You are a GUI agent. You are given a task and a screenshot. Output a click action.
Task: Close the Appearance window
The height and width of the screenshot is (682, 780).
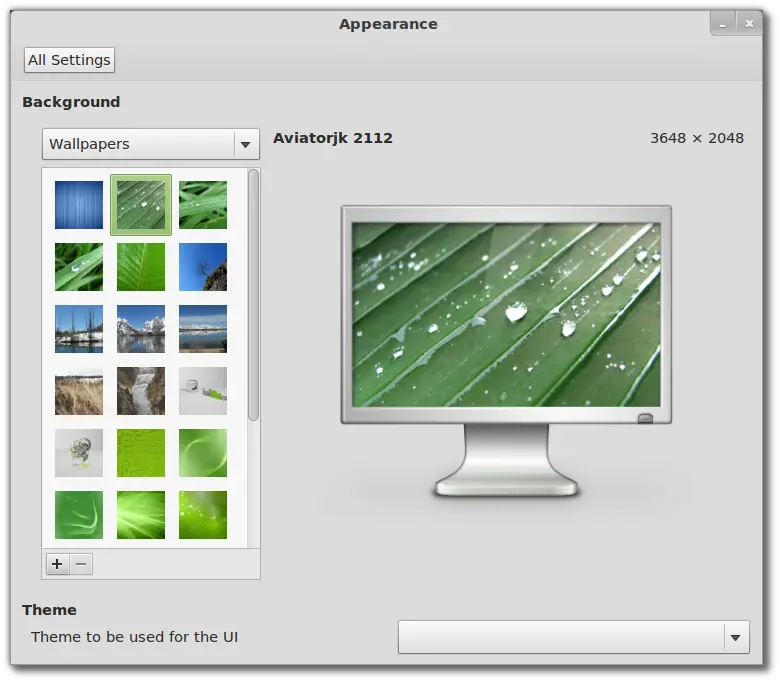pos(749,24)
